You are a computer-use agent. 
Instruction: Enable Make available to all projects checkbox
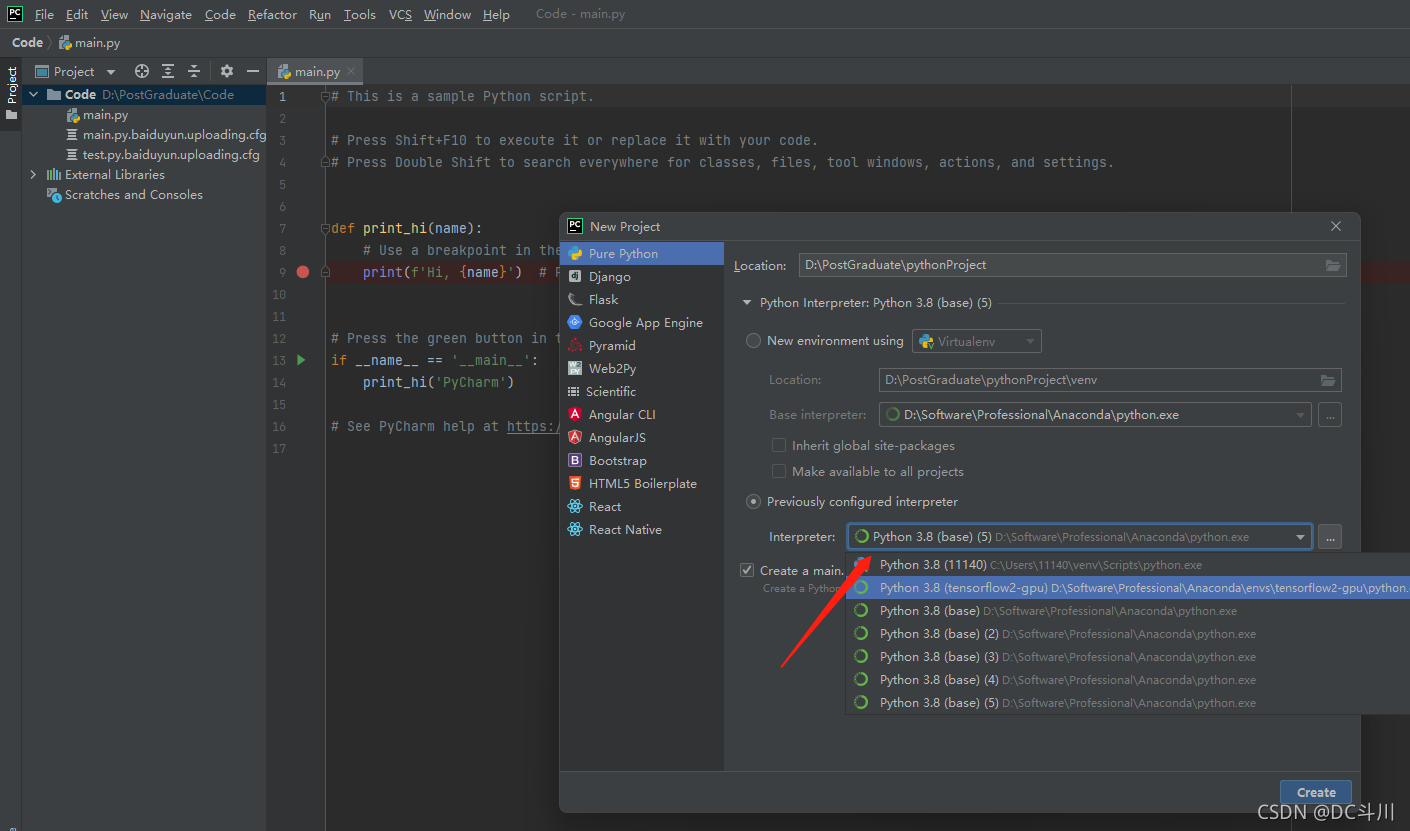point(779,472)
